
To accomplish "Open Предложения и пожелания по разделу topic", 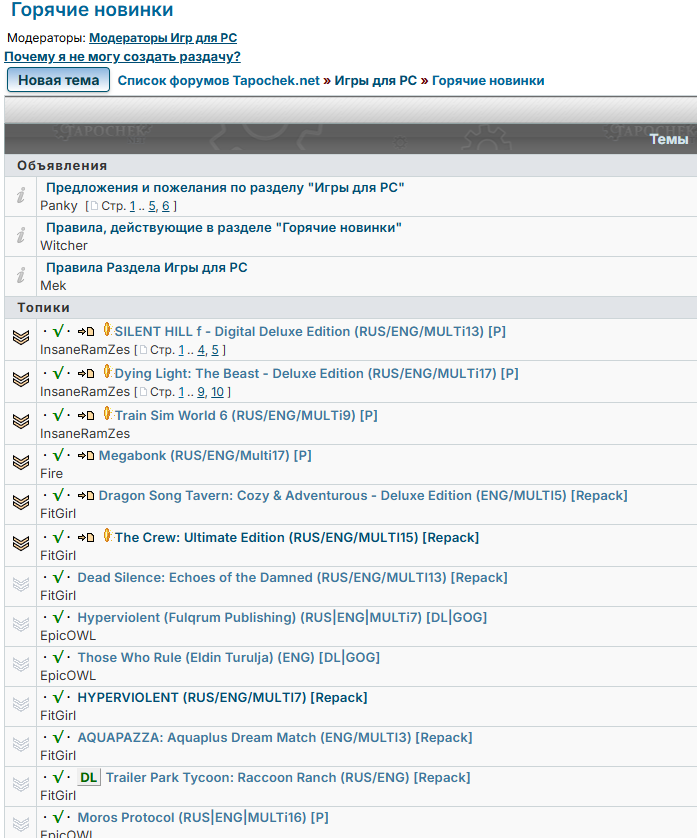I will tap(225, 188).
